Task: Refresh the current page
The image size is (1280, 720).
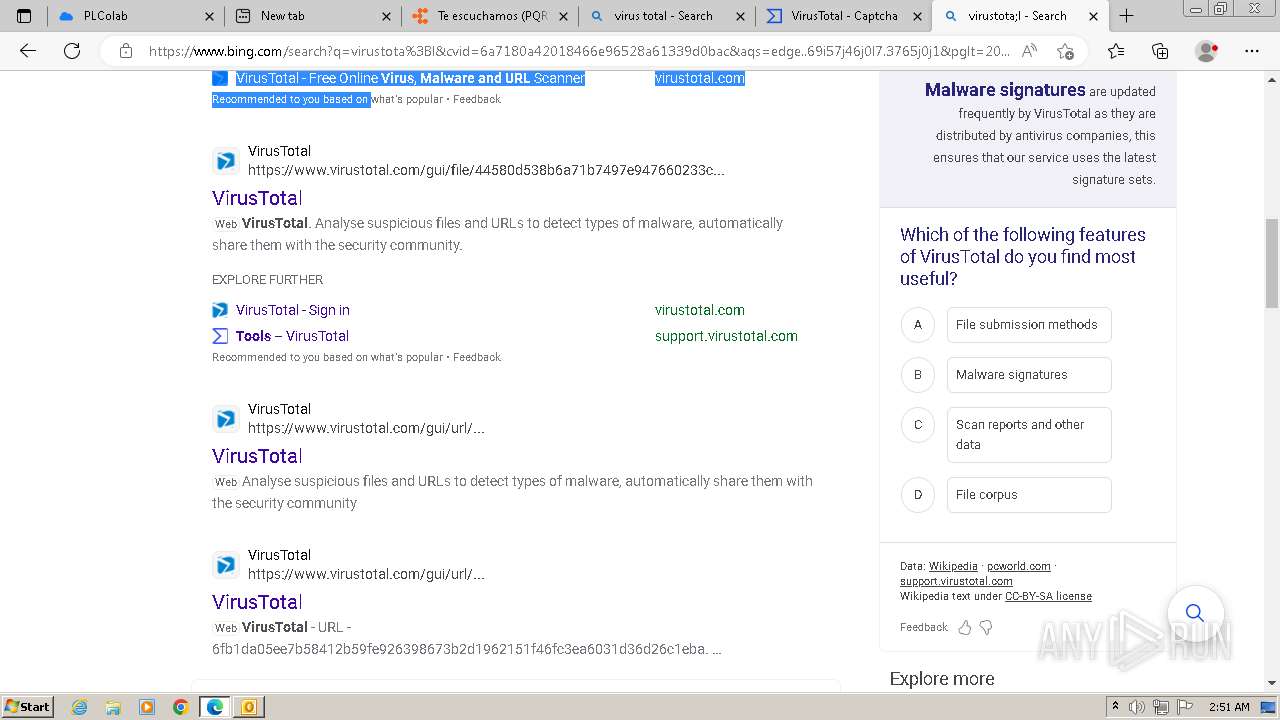Action: point(72,51)
